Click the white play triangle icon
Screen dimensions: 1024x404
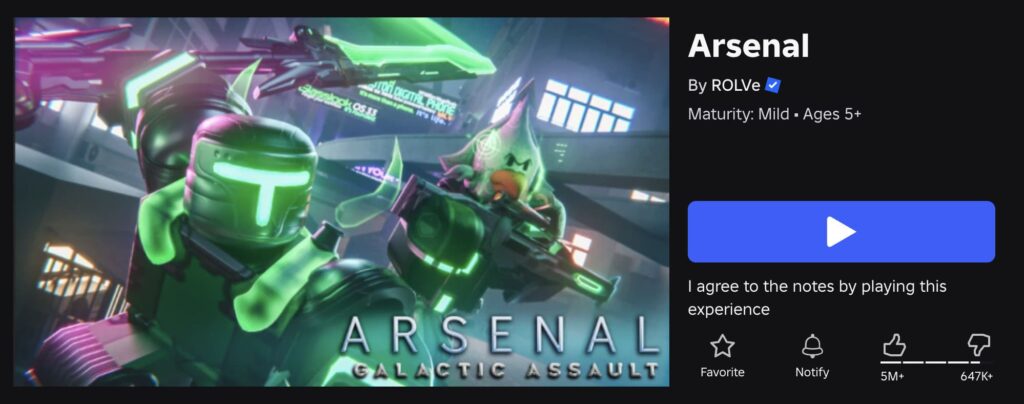[840, 232]
